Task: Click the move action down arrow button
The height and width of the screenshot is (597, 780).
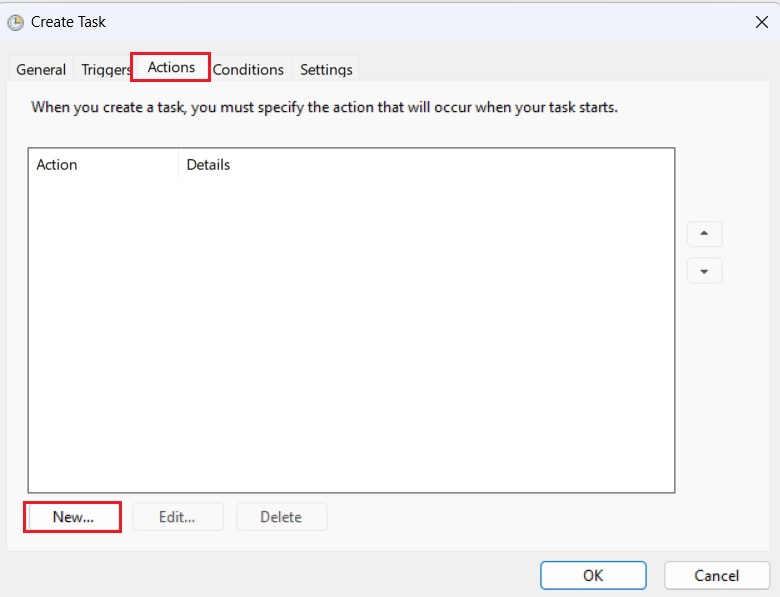Action: [x=704, y=271]
